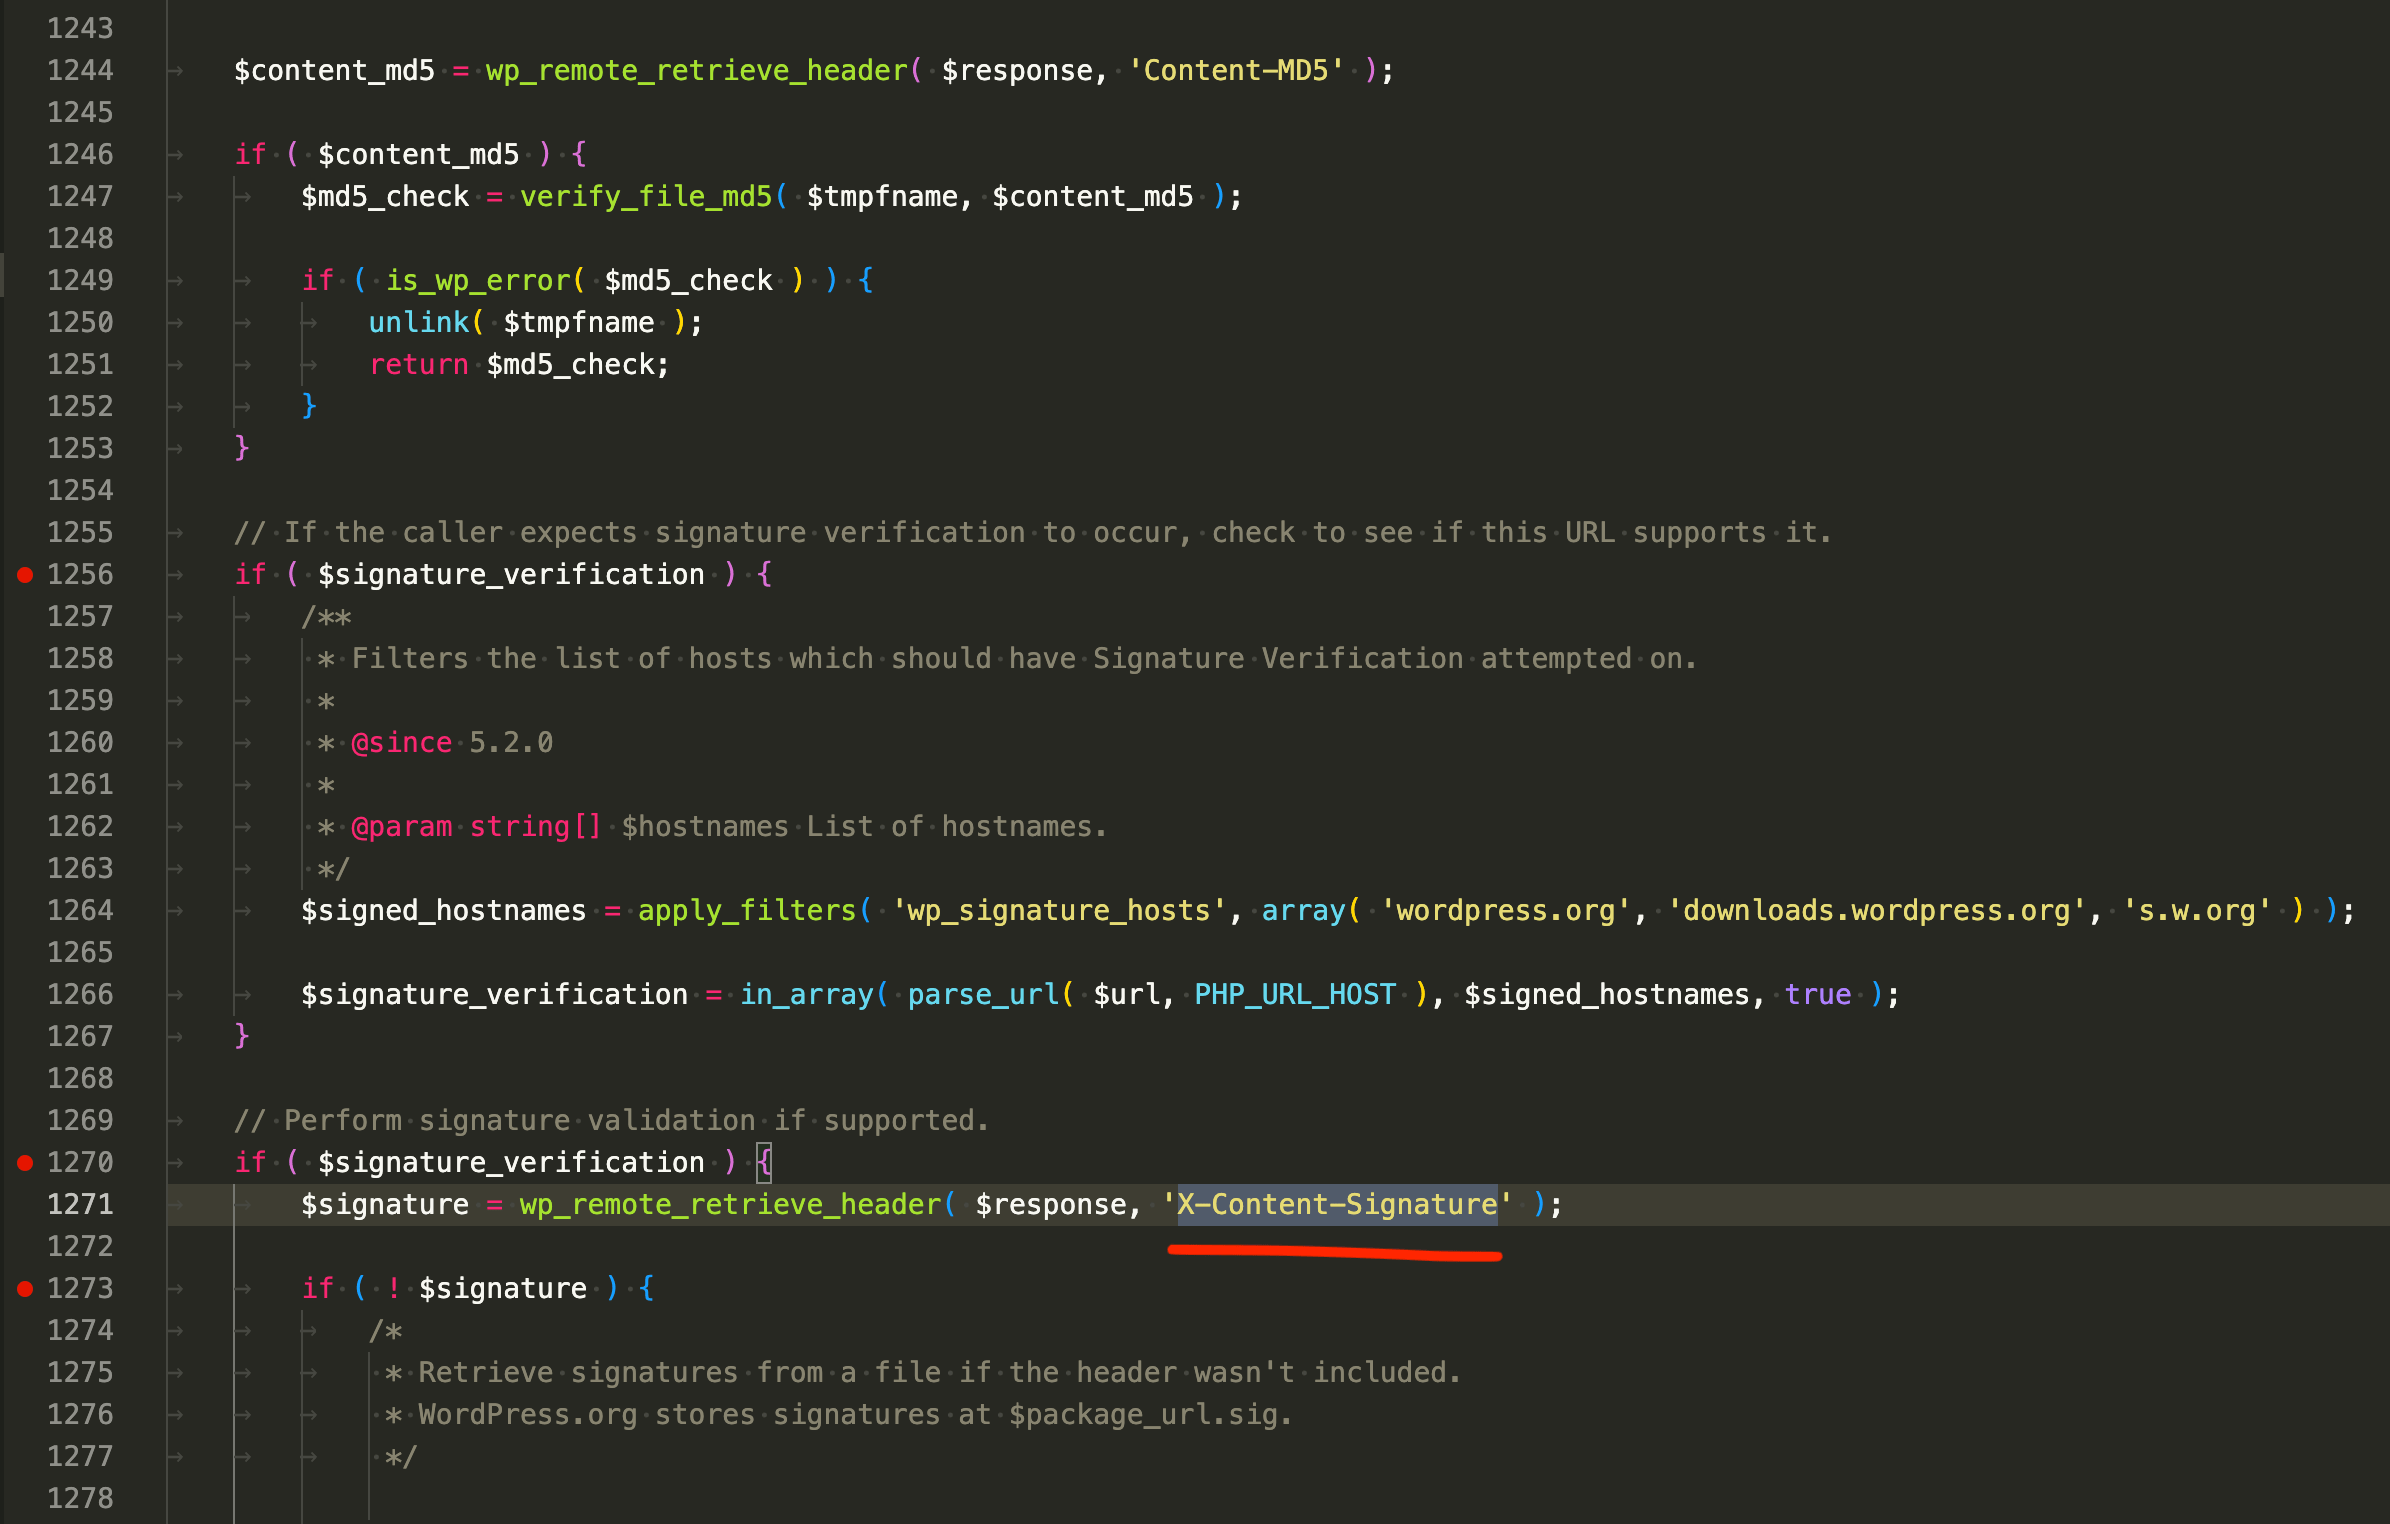This screenshot has height=1524, width=2390.
Task: Click the apply_filters function name
Action: [x=747, y=910]
